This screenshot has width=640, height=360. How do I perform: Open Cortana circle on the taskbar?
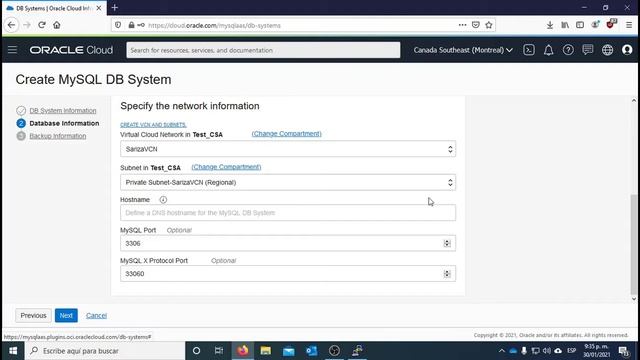click(x=196, y=351)
